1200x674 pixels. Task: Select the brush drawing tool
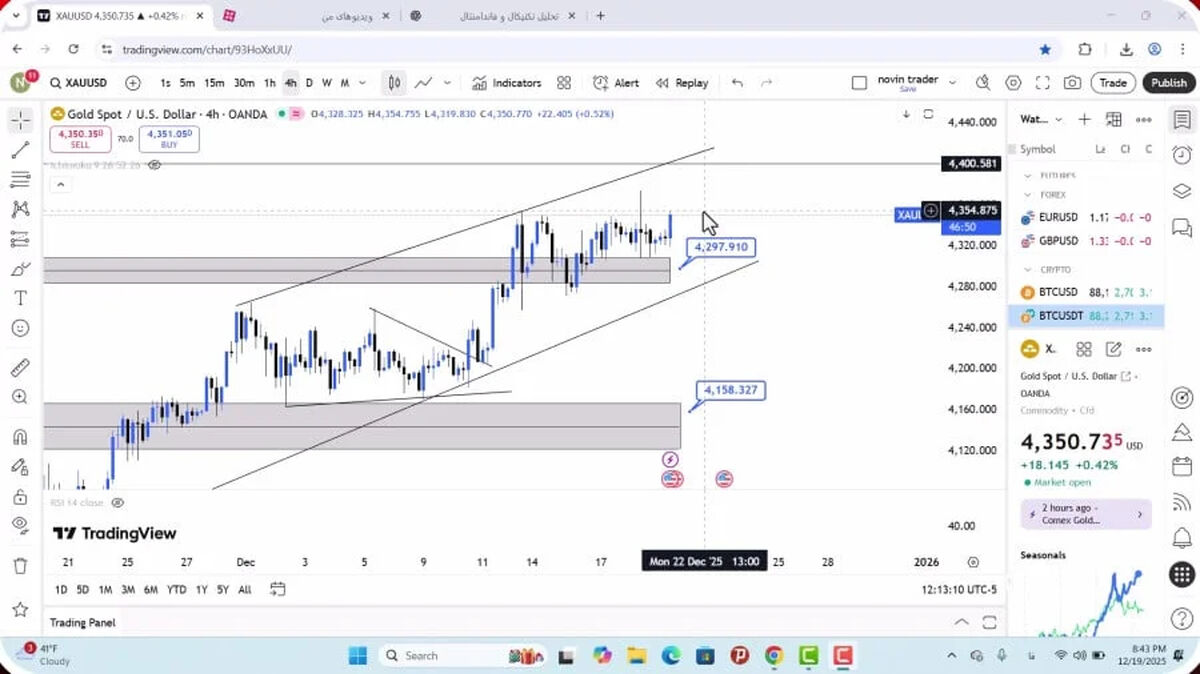(20, 269)
